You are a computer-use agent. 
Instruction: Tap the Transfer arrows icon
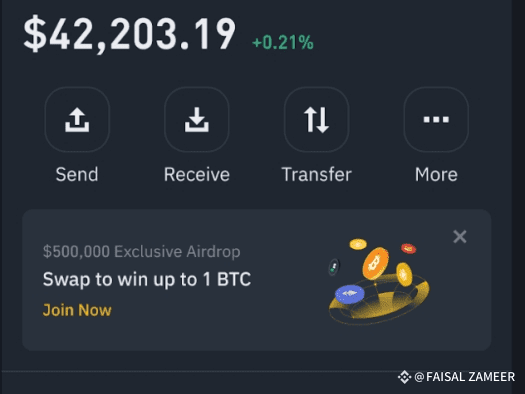coord(316,120)
